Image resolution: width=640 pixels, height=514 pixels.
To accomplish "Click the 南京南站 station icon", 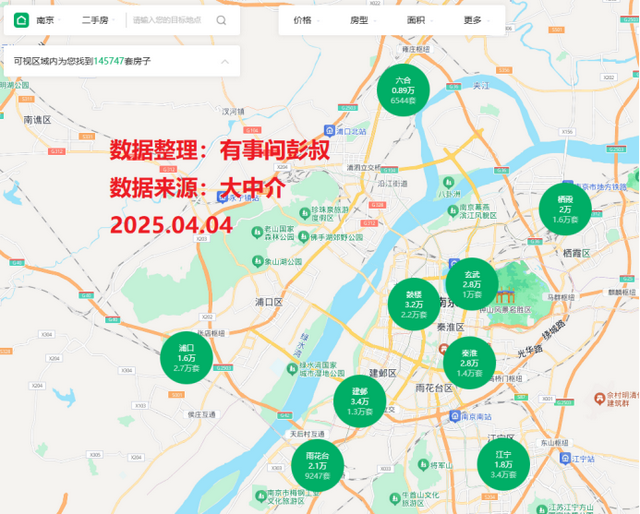I will (x=454, y=416).
